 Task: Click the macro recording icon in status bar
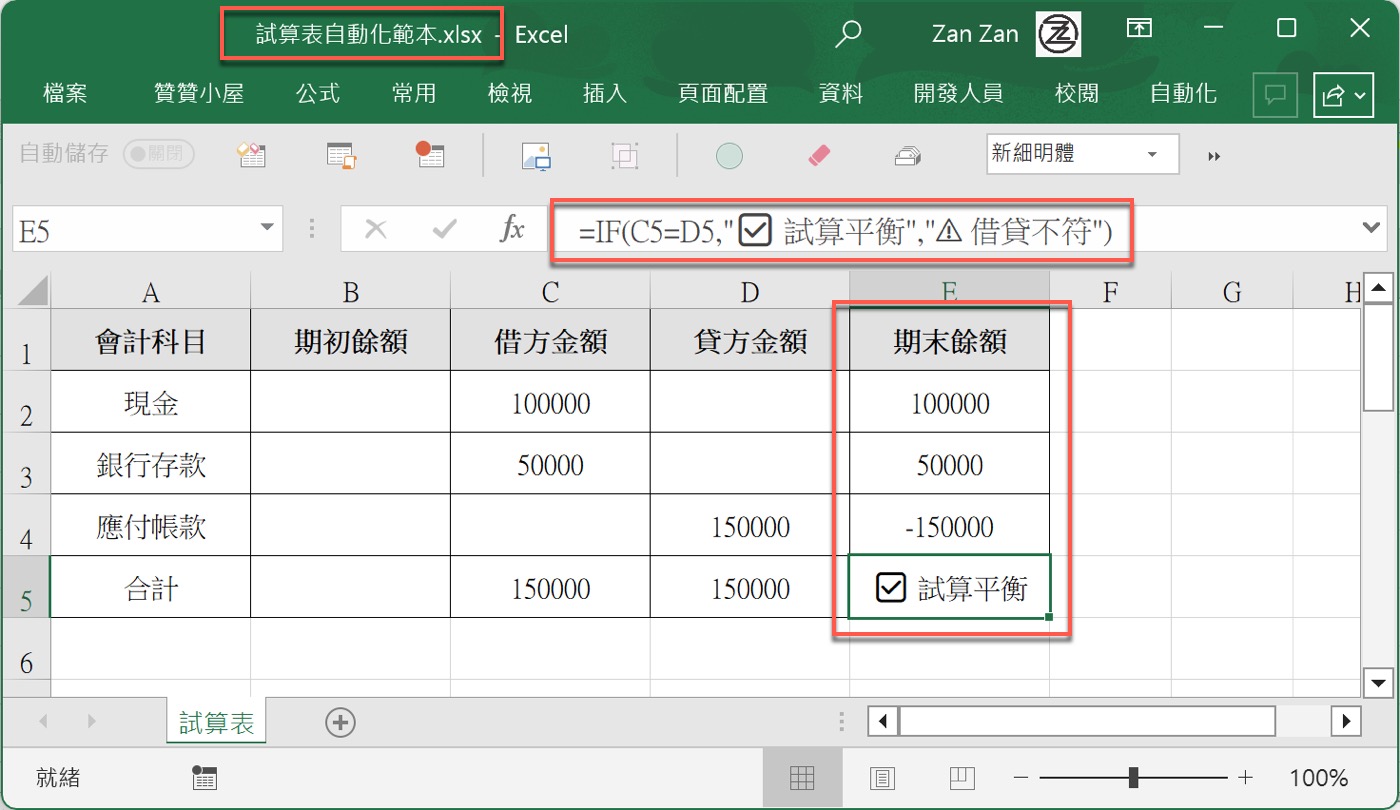[x=204, y=778]
